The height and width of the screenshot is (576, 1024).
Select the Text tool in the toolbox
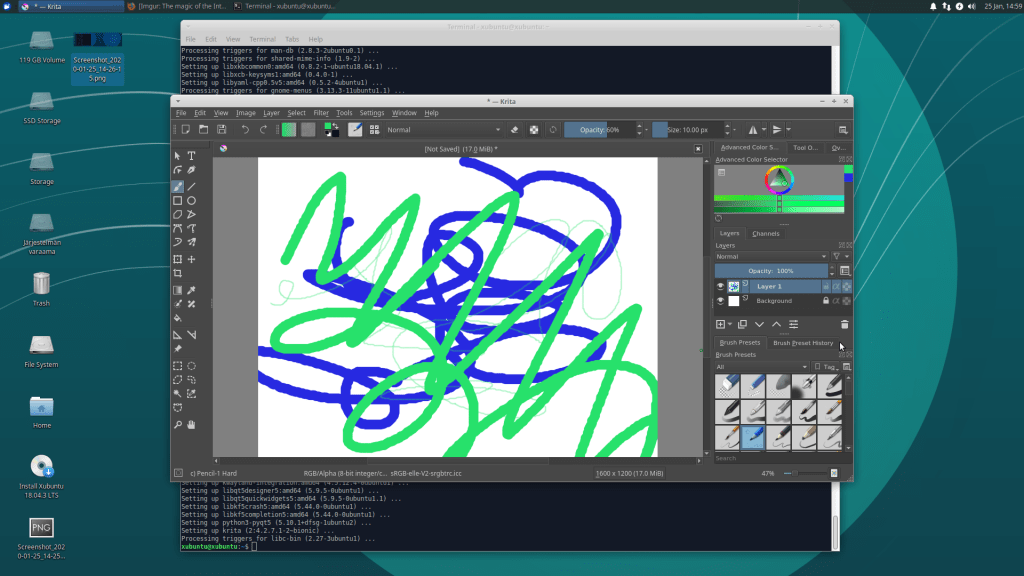[x=191, y=156]
